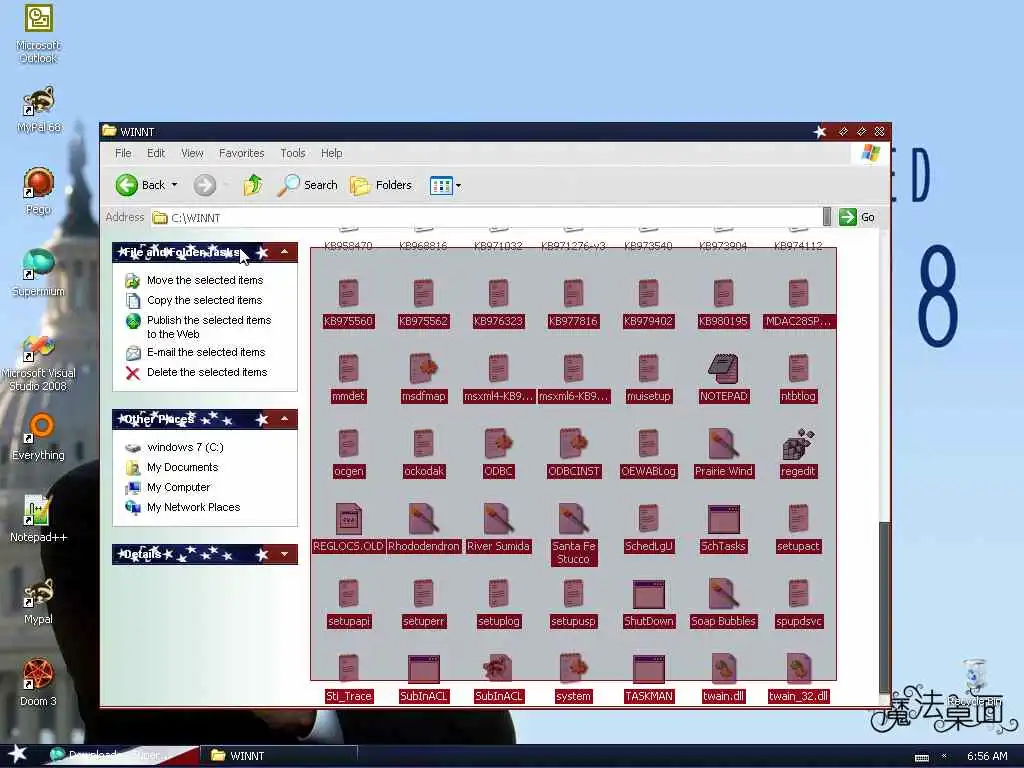The height and width of the screenshot is (768, 1024).
Task: Select the setupapi log icon
Action: [x=348, y=594]
